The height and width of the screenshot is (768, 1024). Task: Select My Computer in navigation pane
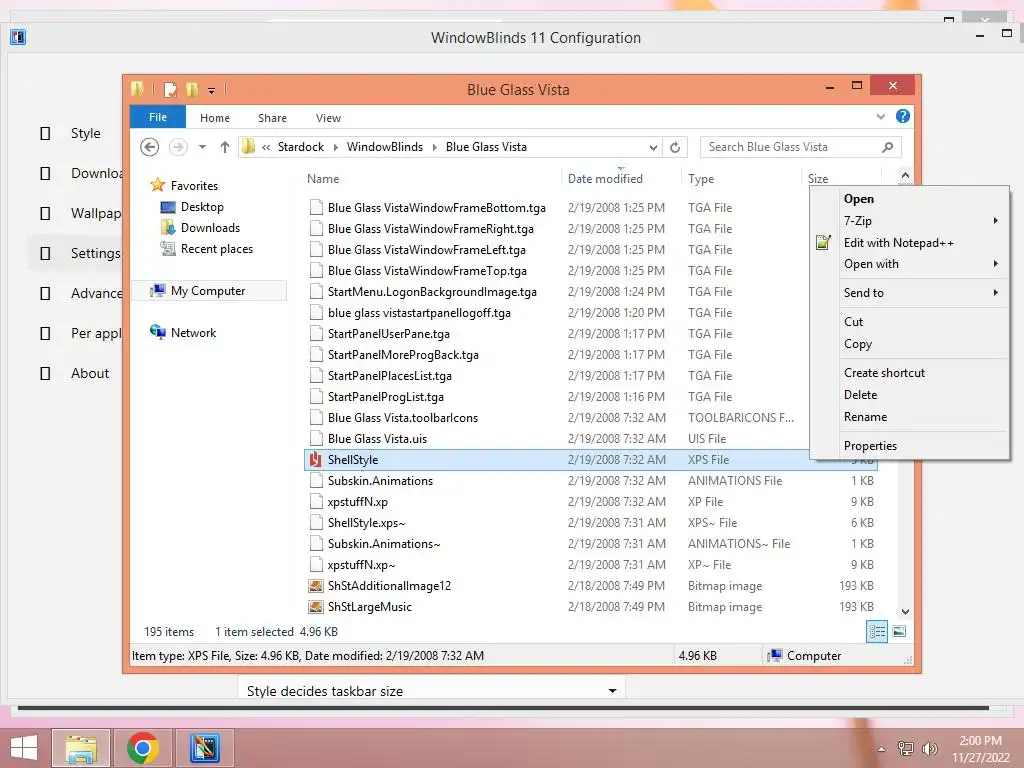tap(209, 291)
